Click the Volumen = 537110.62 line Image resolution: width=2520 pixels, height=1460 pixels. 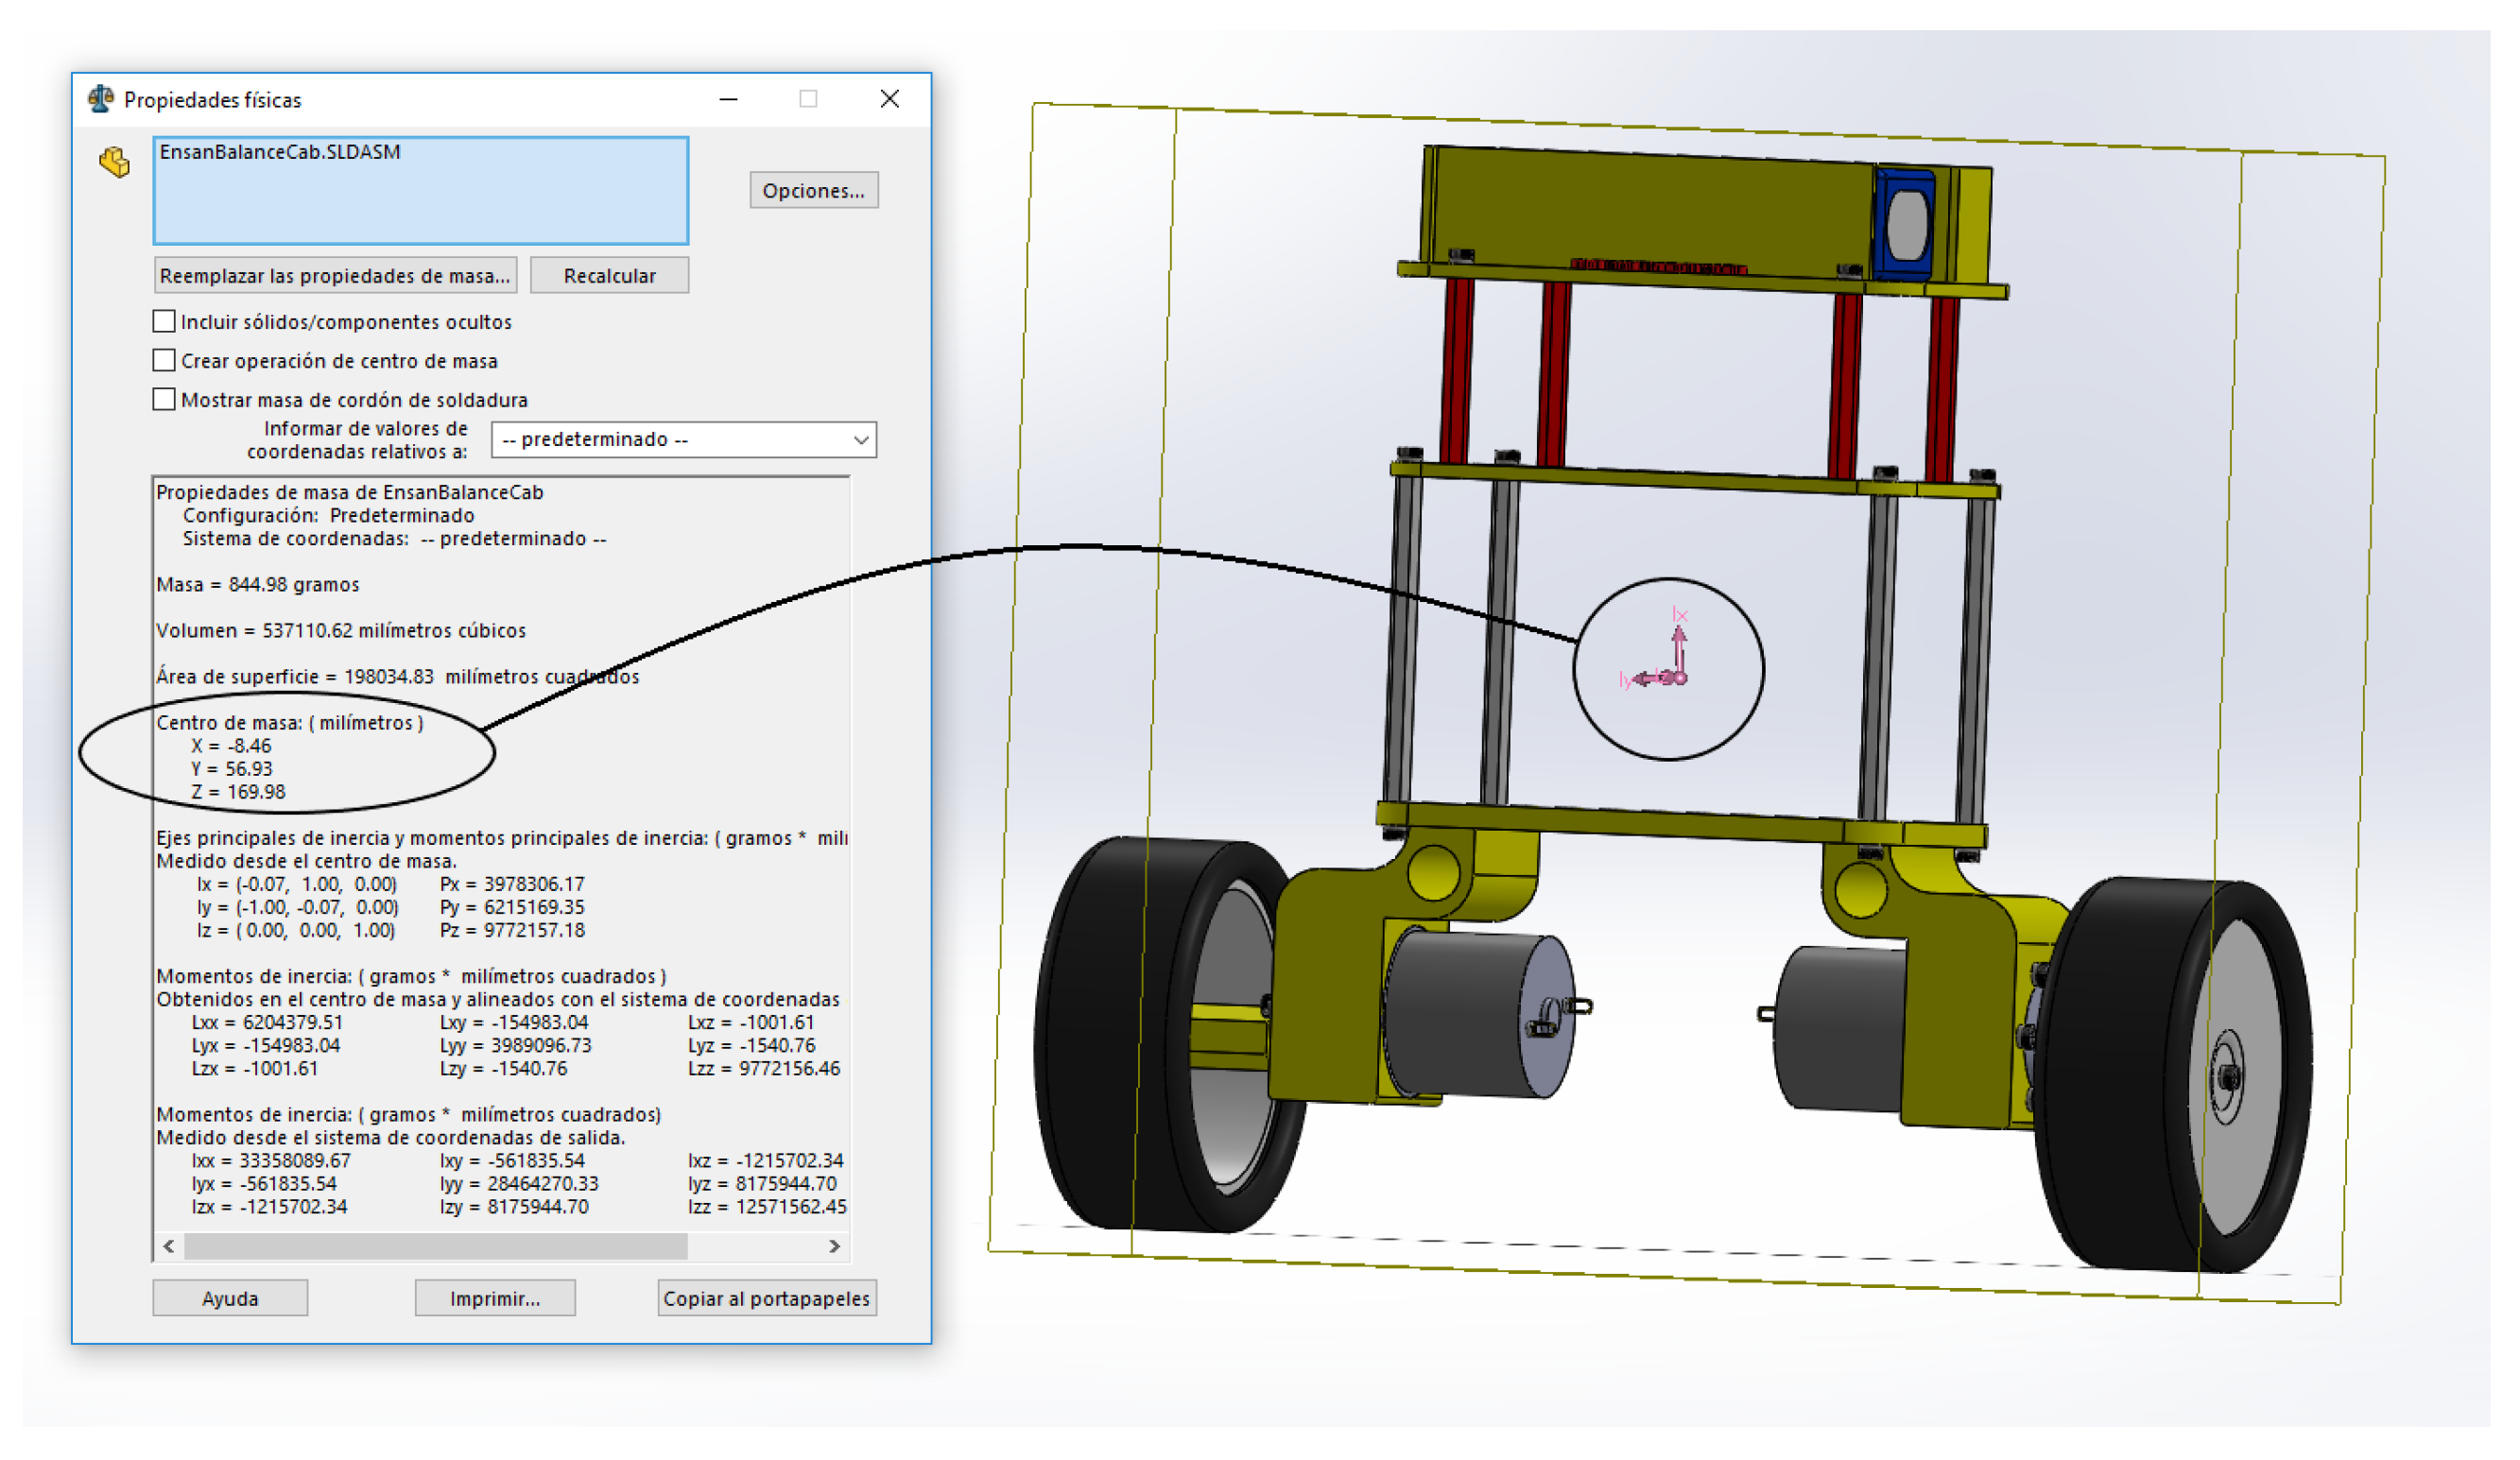(341, 630)
